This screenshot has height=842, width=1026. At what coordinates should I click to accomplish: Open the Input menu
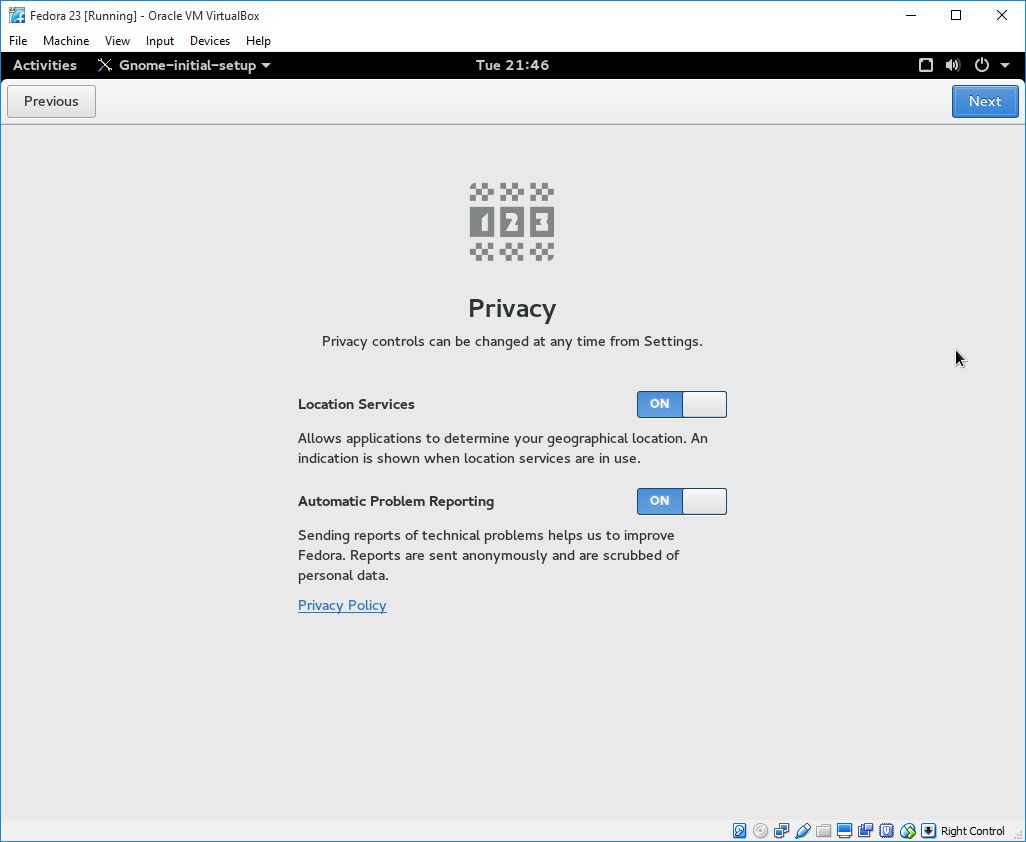click(x=160, y=41)
